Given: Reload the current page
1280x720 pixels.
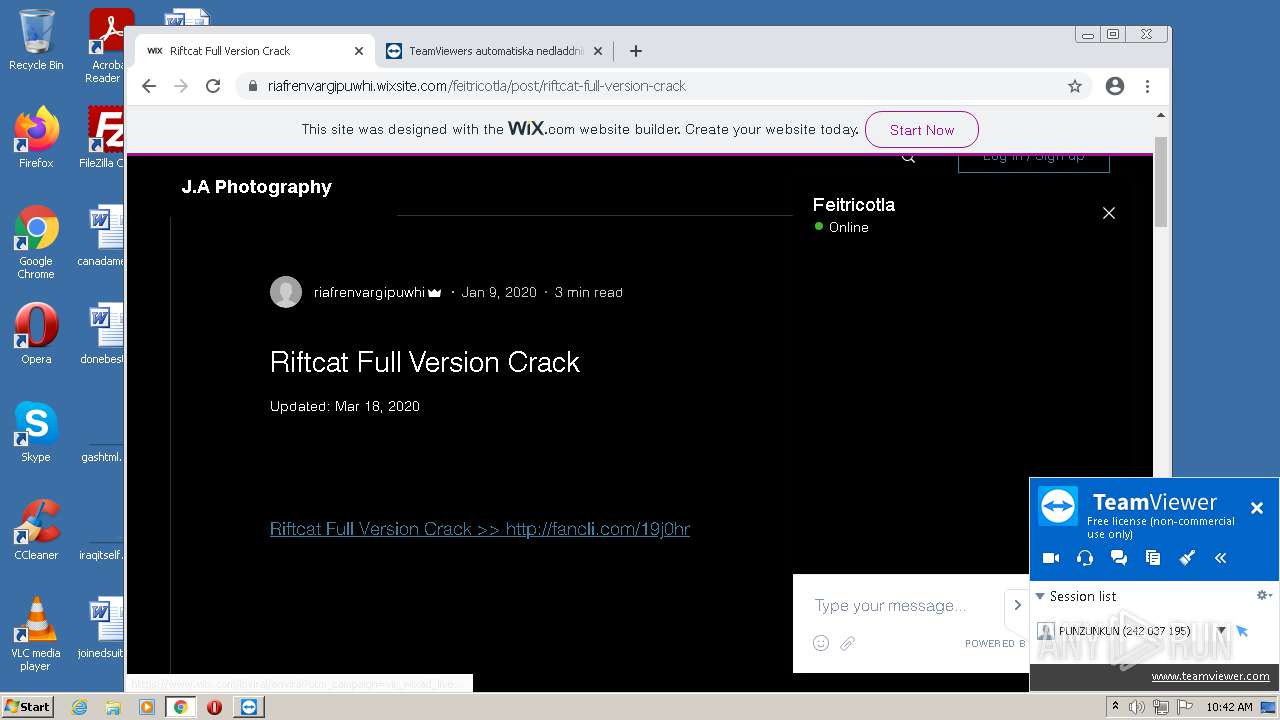Looking at the screenshot, I should [x=213, y=86].
